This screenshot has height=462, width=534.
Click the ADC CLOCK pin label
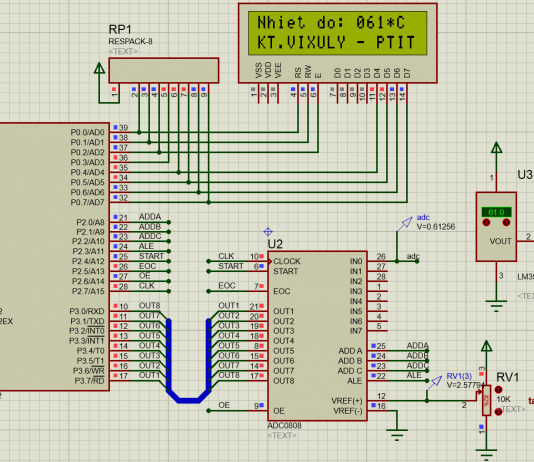tap(287, 261)
